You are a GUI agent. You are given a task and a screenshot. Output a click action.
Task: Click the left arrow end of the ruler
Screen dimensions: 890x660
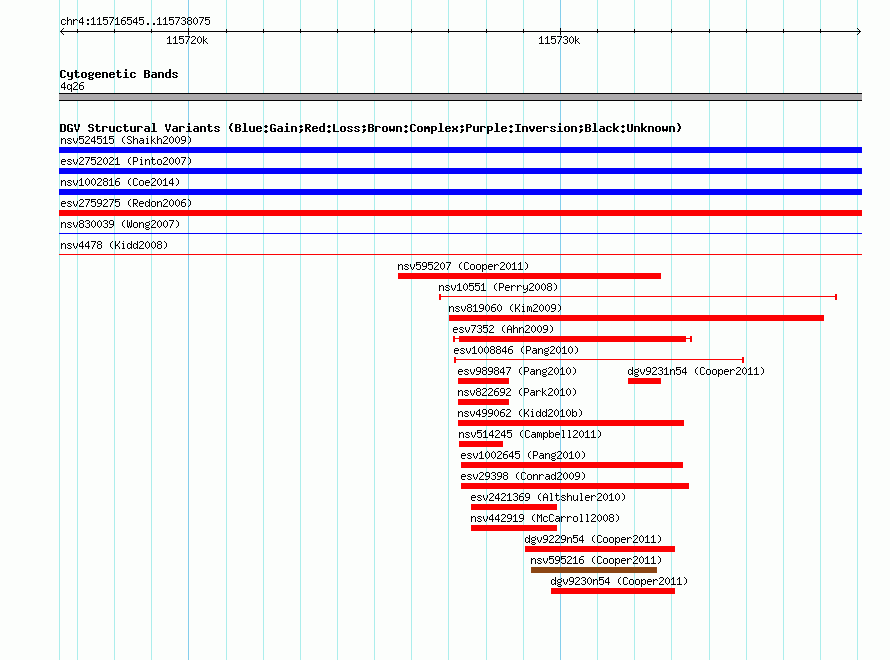tap(62, 32)
